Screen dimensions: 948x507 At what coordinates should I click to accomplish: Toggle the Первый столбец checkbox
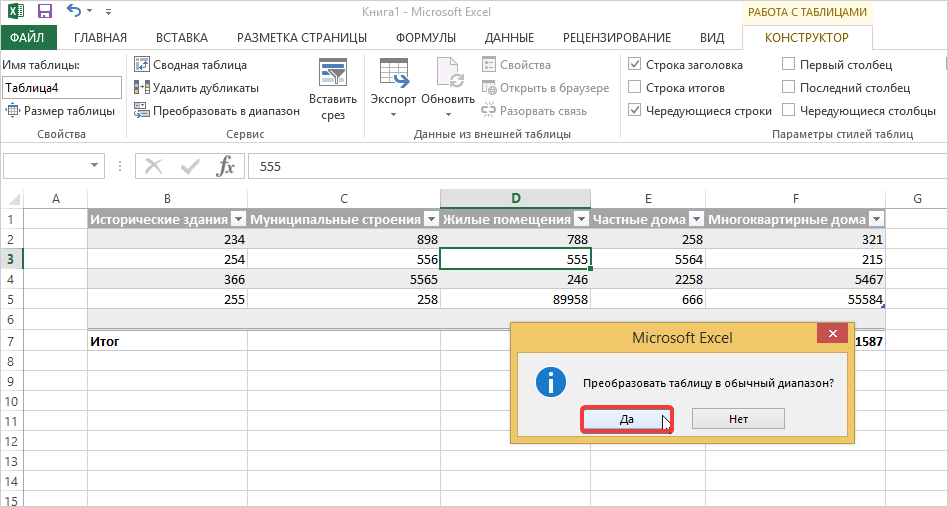tap(789, 65)
